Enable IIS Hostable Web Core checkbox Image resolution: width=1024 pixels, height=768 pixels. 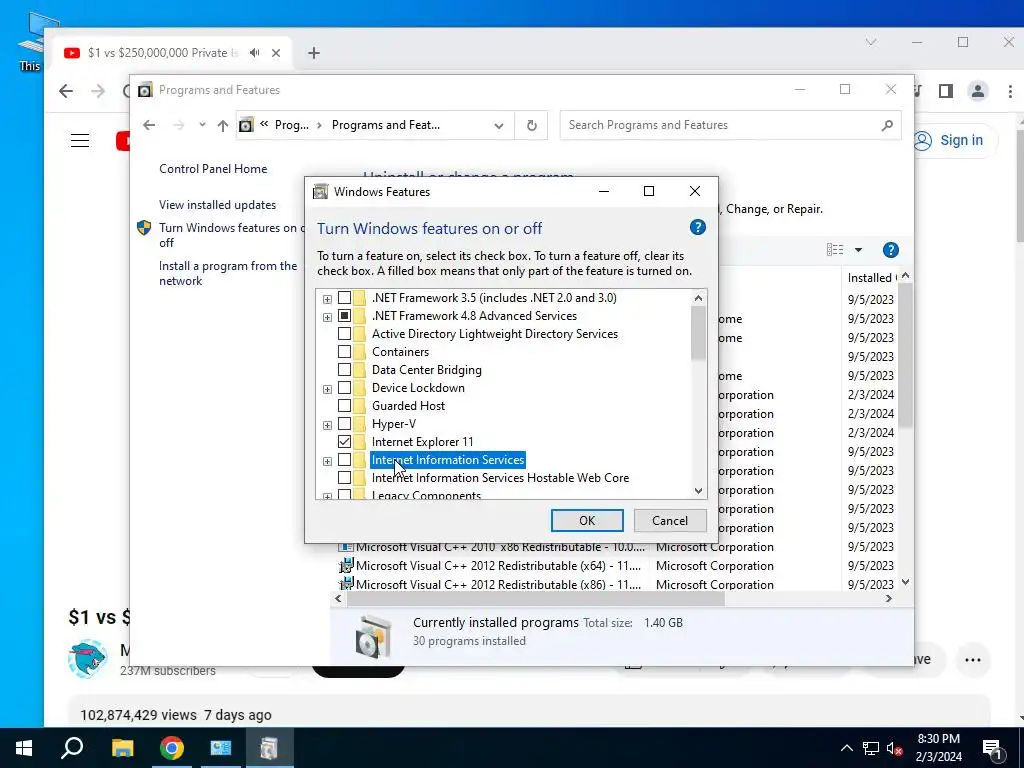pyautogui.click(x=344, y=478)
